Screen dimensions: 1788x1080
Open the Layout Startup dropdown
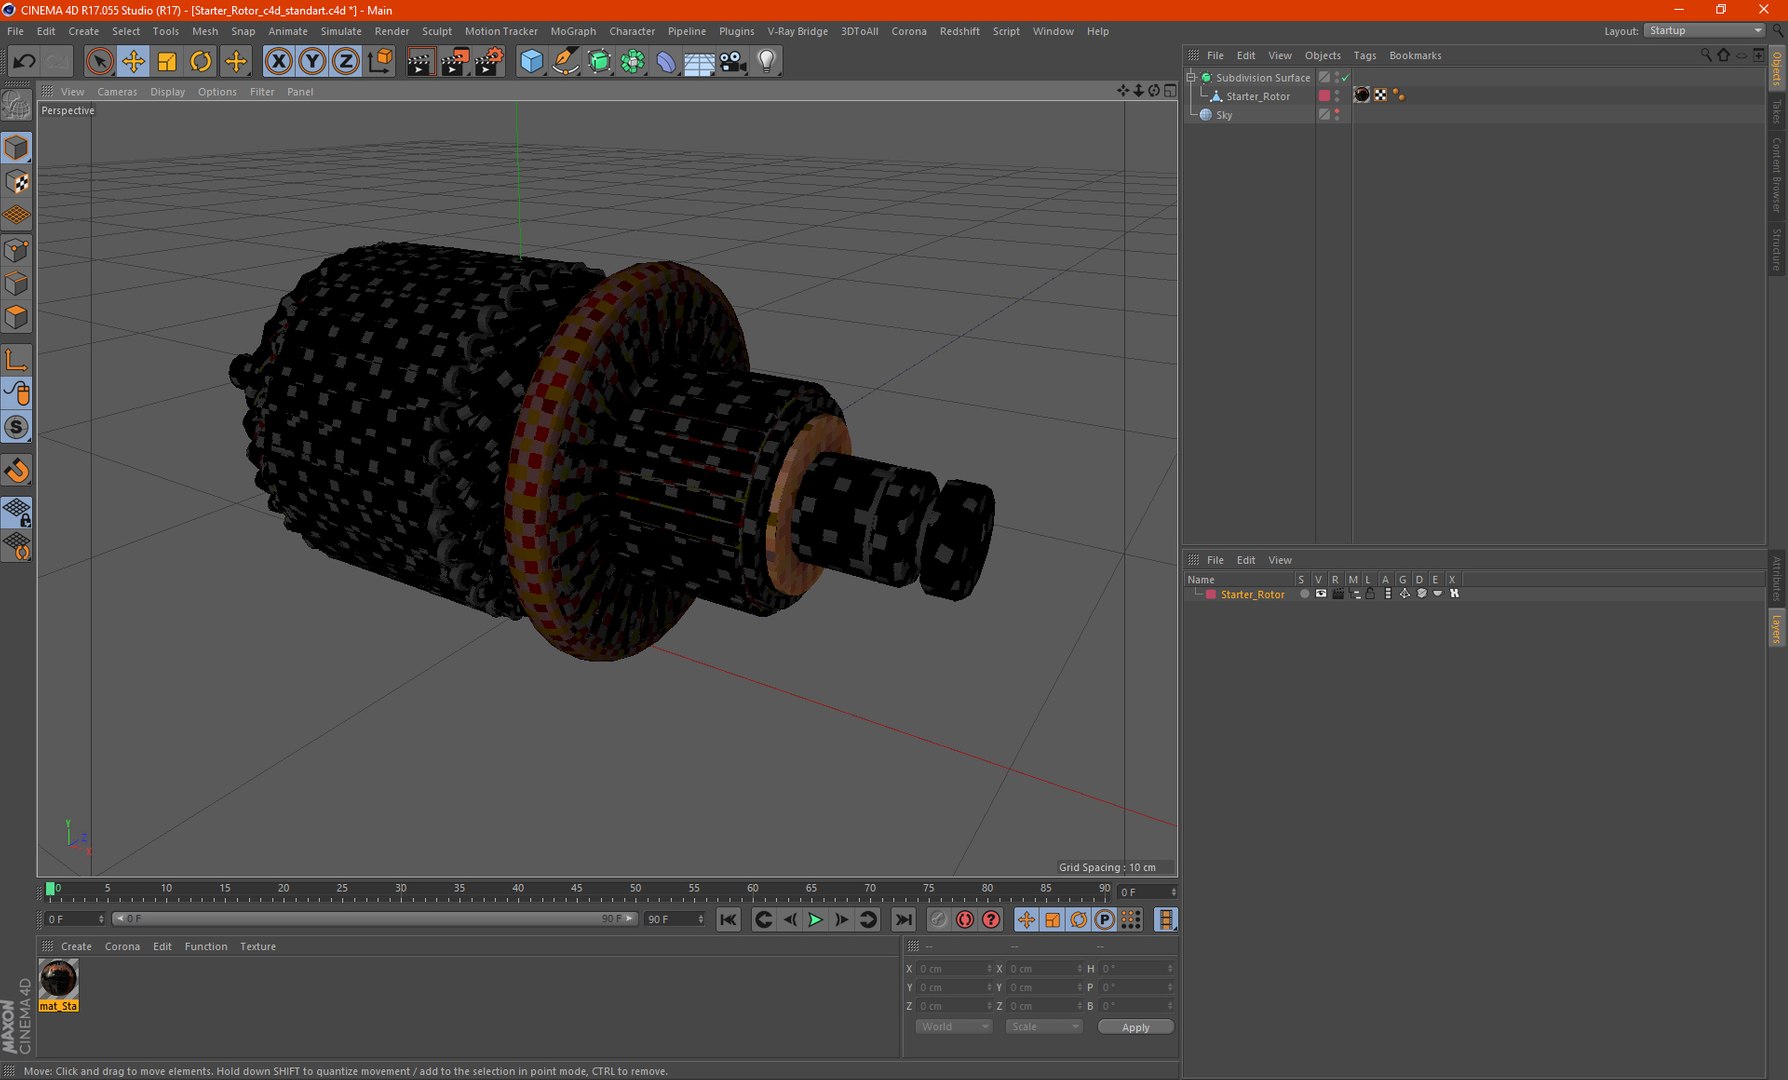click(x=1705, y=31)
